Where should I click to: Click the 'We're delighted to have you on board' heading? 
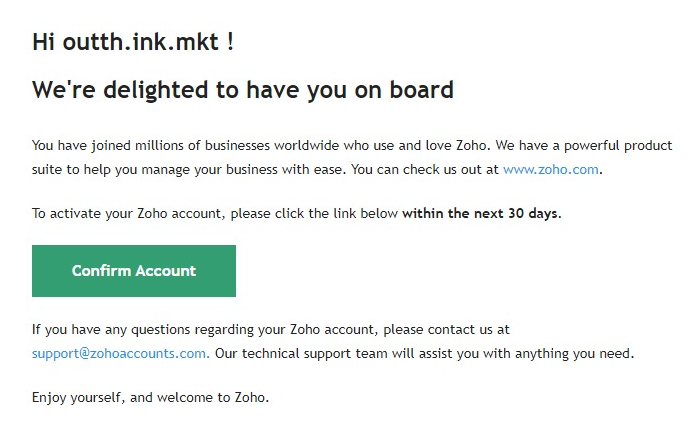click(243, 90)
